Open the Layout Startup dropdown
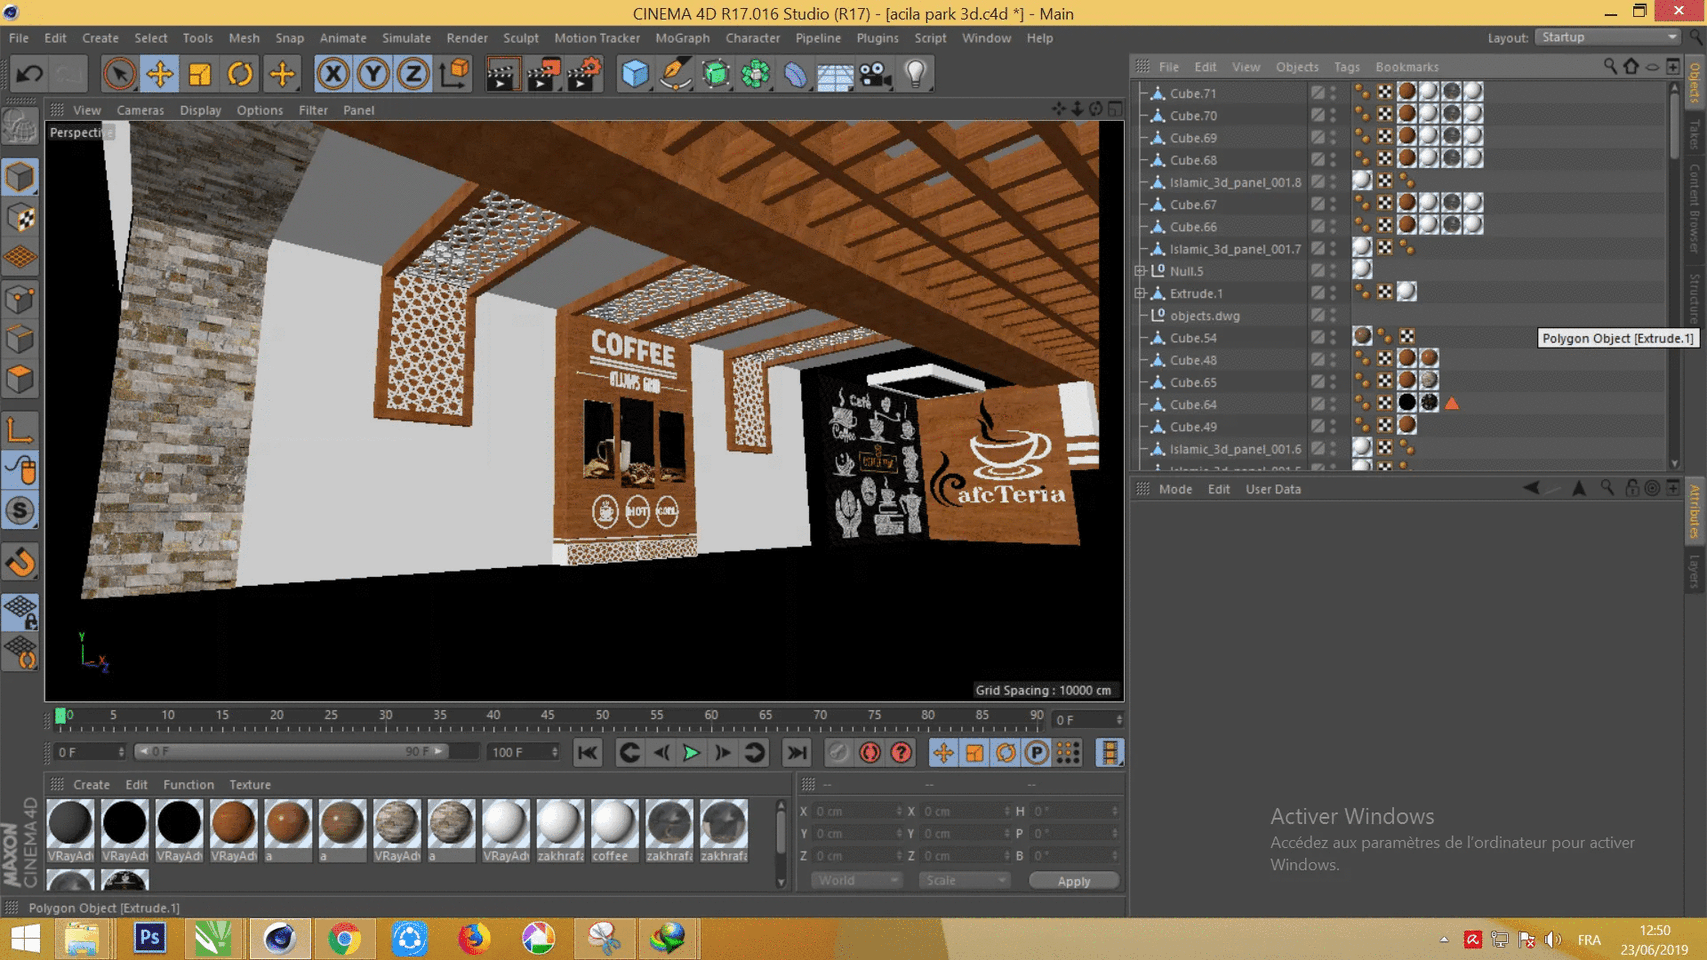The height and width of the screenshot is (960, 1707). [1608, 37]
